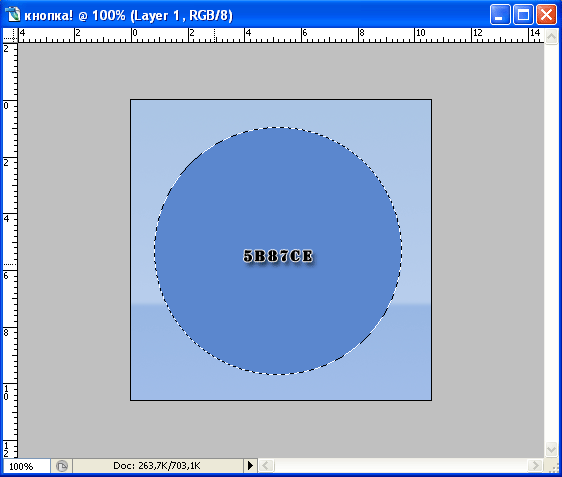Image resolution: width=562 pixels, height=477 pixels.
Task: Click the vertical scrollbar up arrow
Action: click(551, 36)
